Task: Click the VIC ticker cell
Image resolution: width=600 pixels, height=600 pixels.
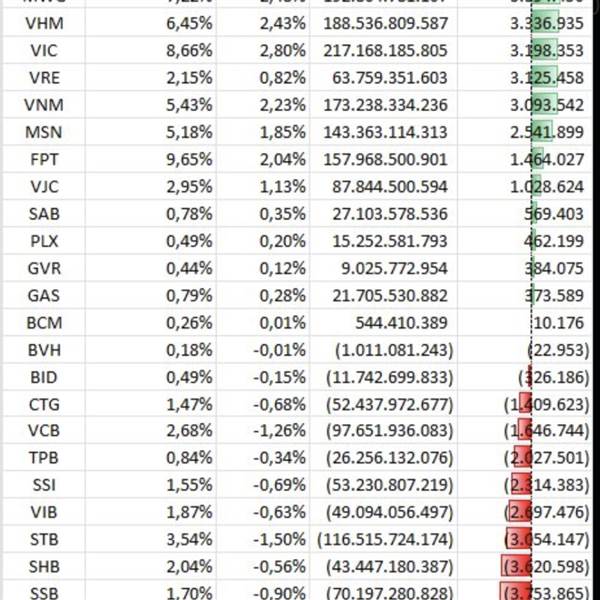Action: [x=43, y=49]
